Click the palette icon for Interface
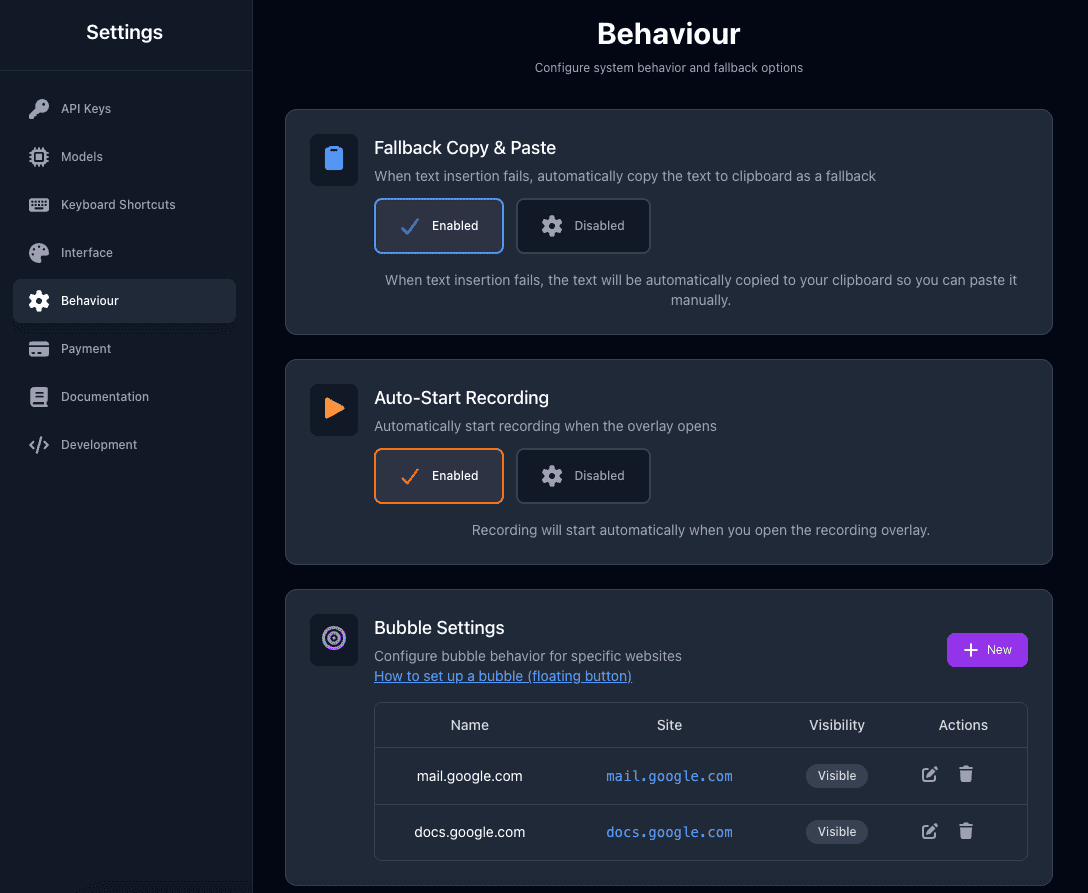Image resolution: width=1088 pixels, height=893 pixels. pyautogui.click(x=39, y=253)
